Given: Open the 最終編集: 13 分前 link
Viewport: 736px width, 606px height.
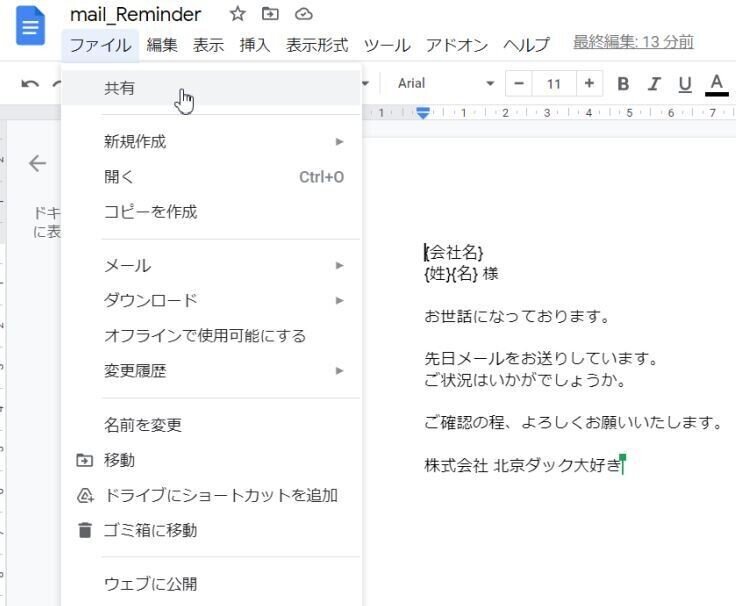Looking at the screenshot, I should (633, 42).
